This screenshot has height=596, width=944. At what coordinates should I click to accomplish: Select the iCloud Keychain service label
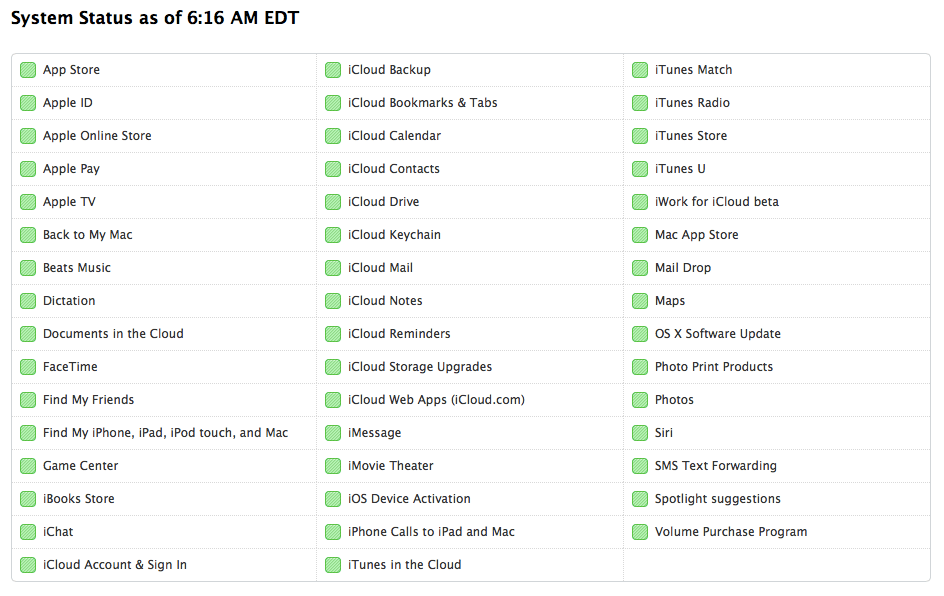click(394, 235)
